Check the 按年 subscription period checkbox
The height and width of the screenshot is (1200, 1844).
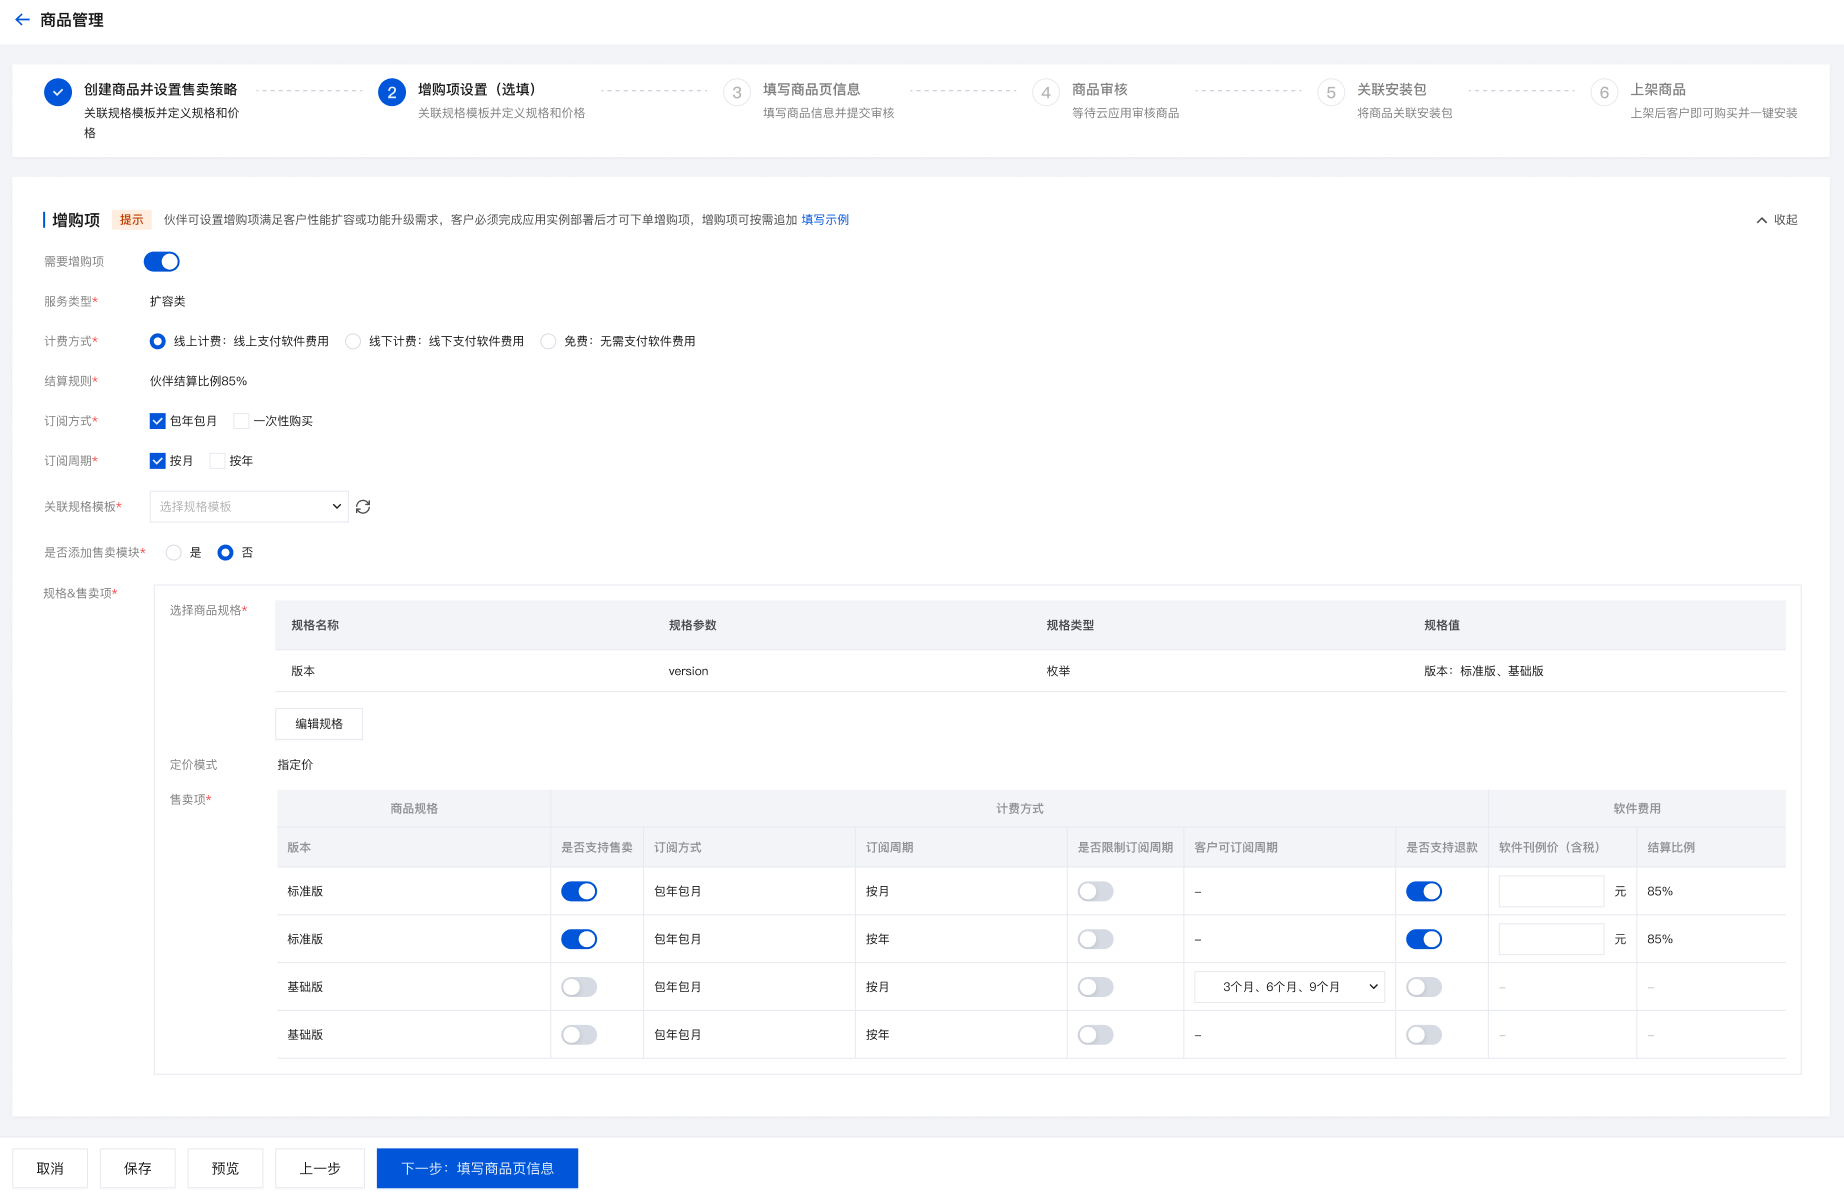217,461
